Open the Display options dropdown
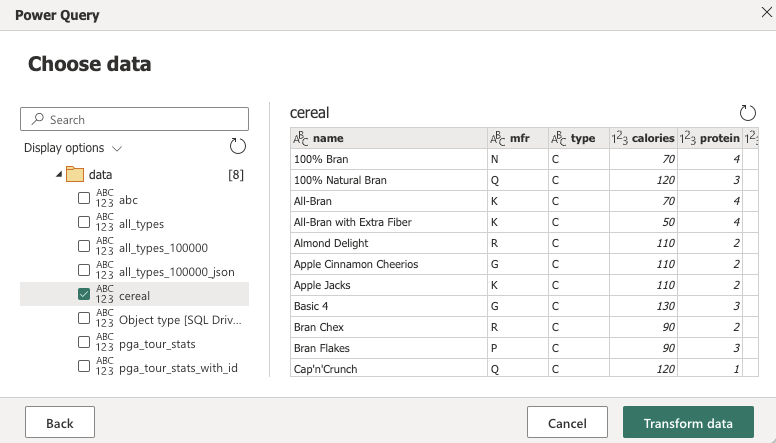This screenshot has height=443, width=776. 73,148
